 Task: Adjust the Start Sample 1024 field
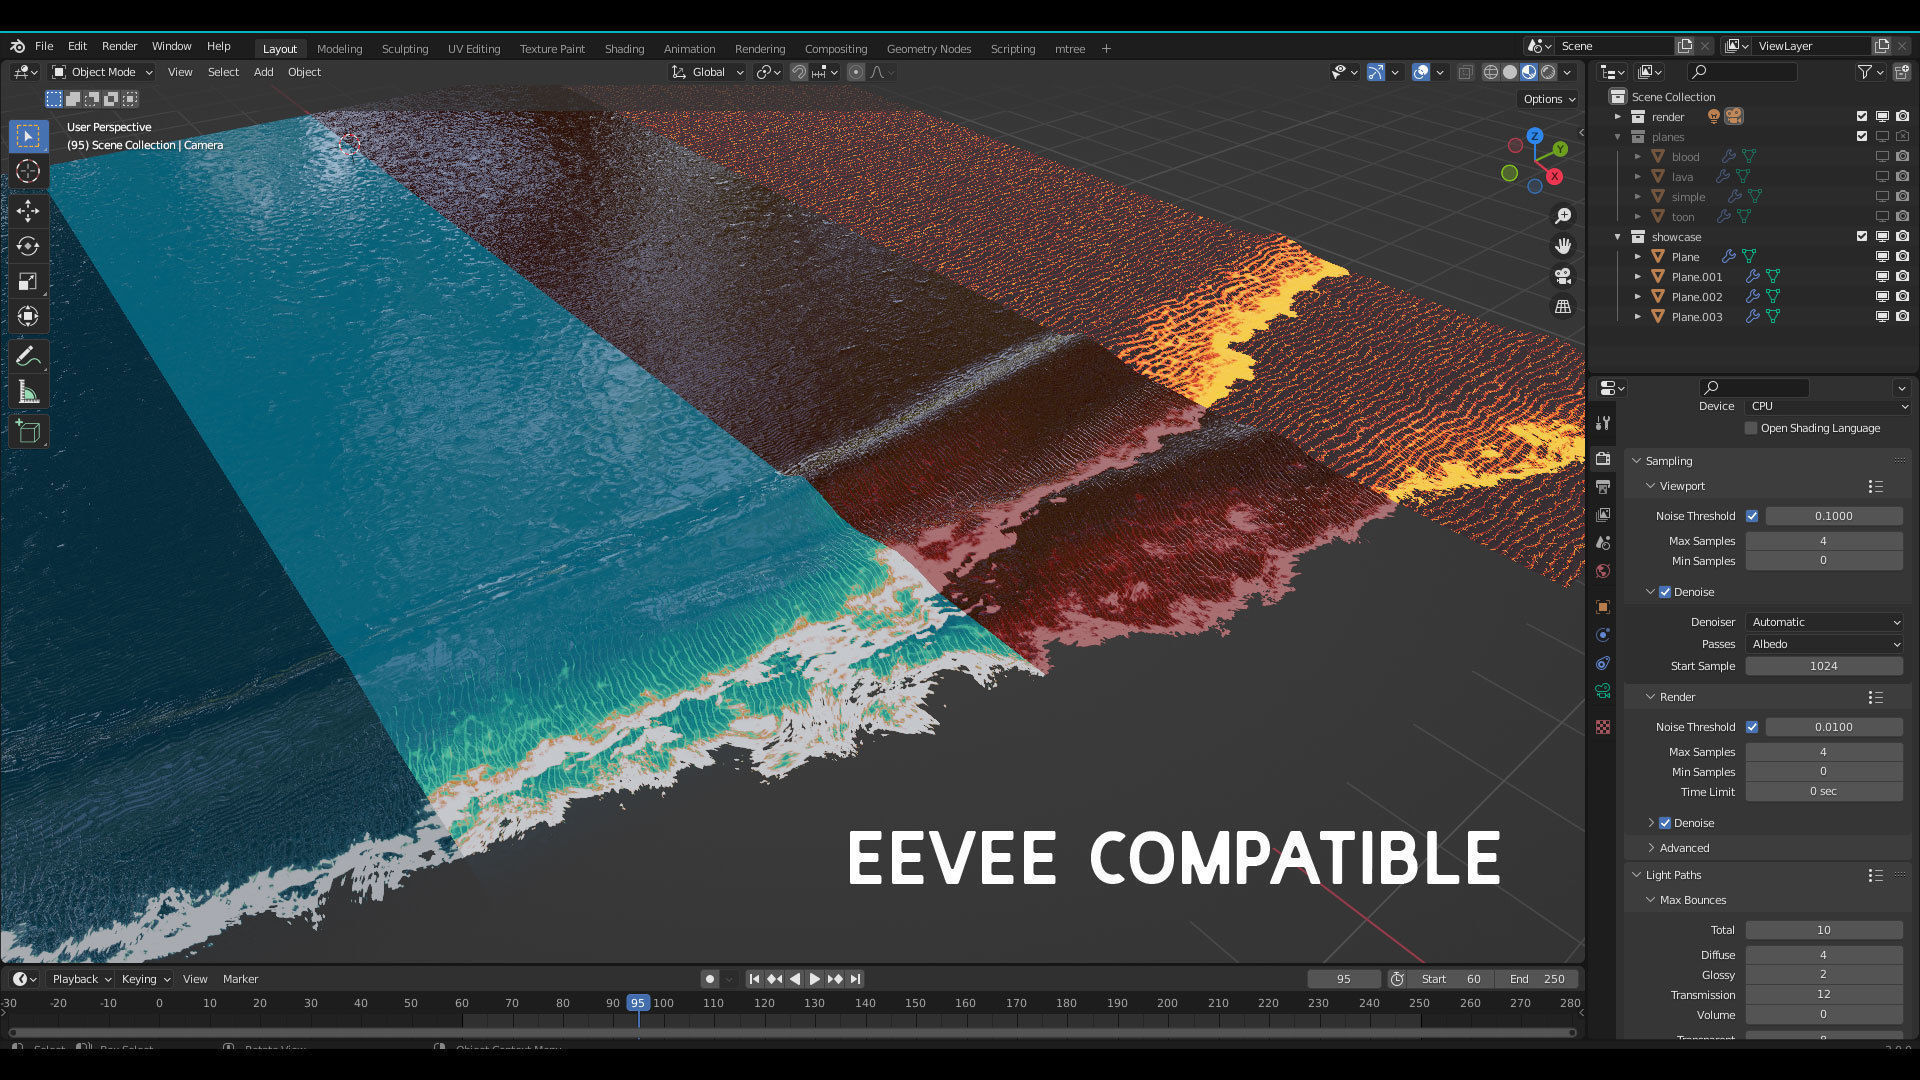1824,666
